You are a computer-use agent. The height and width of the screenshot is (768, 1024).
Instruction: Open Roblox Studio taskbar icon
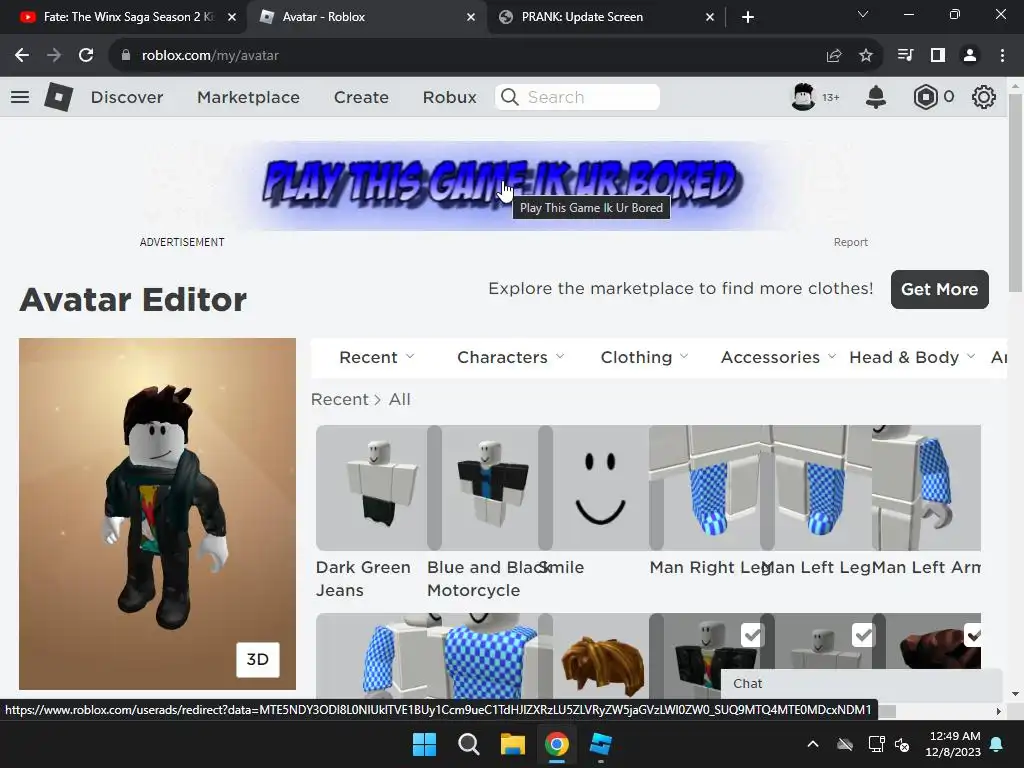(x=600, y=744)
